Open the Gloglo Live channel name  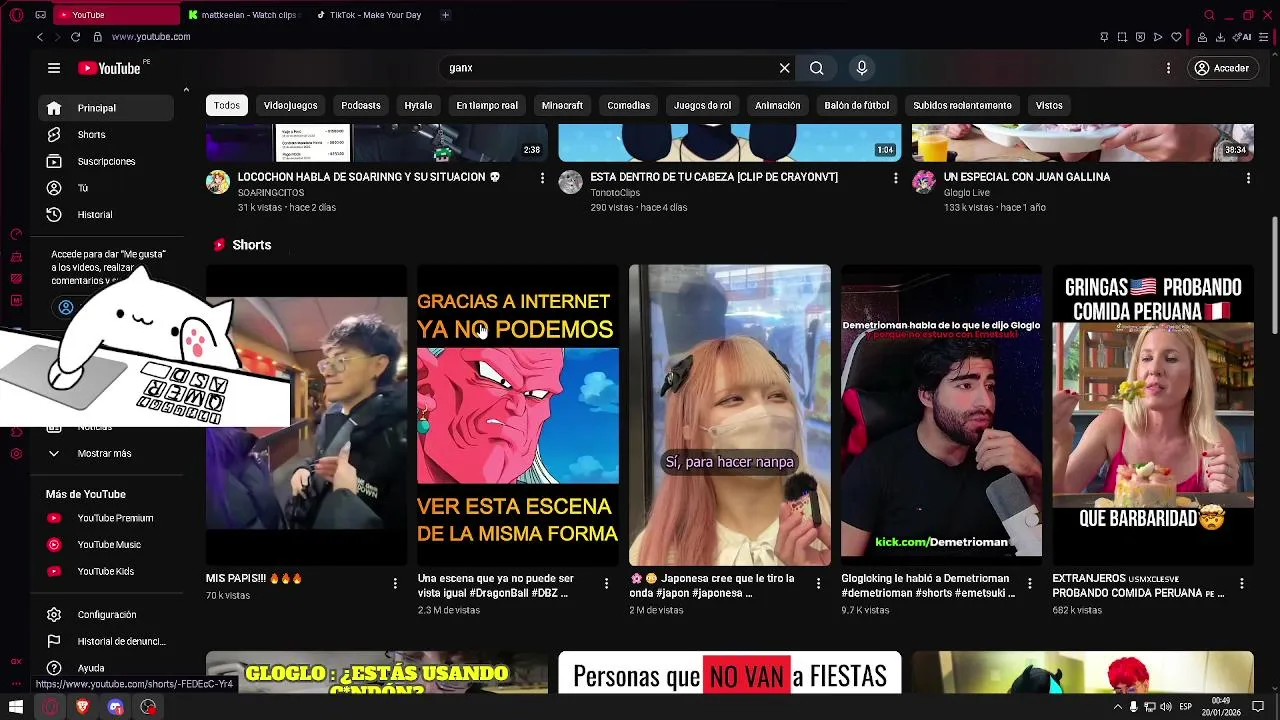tap(967, 193)
